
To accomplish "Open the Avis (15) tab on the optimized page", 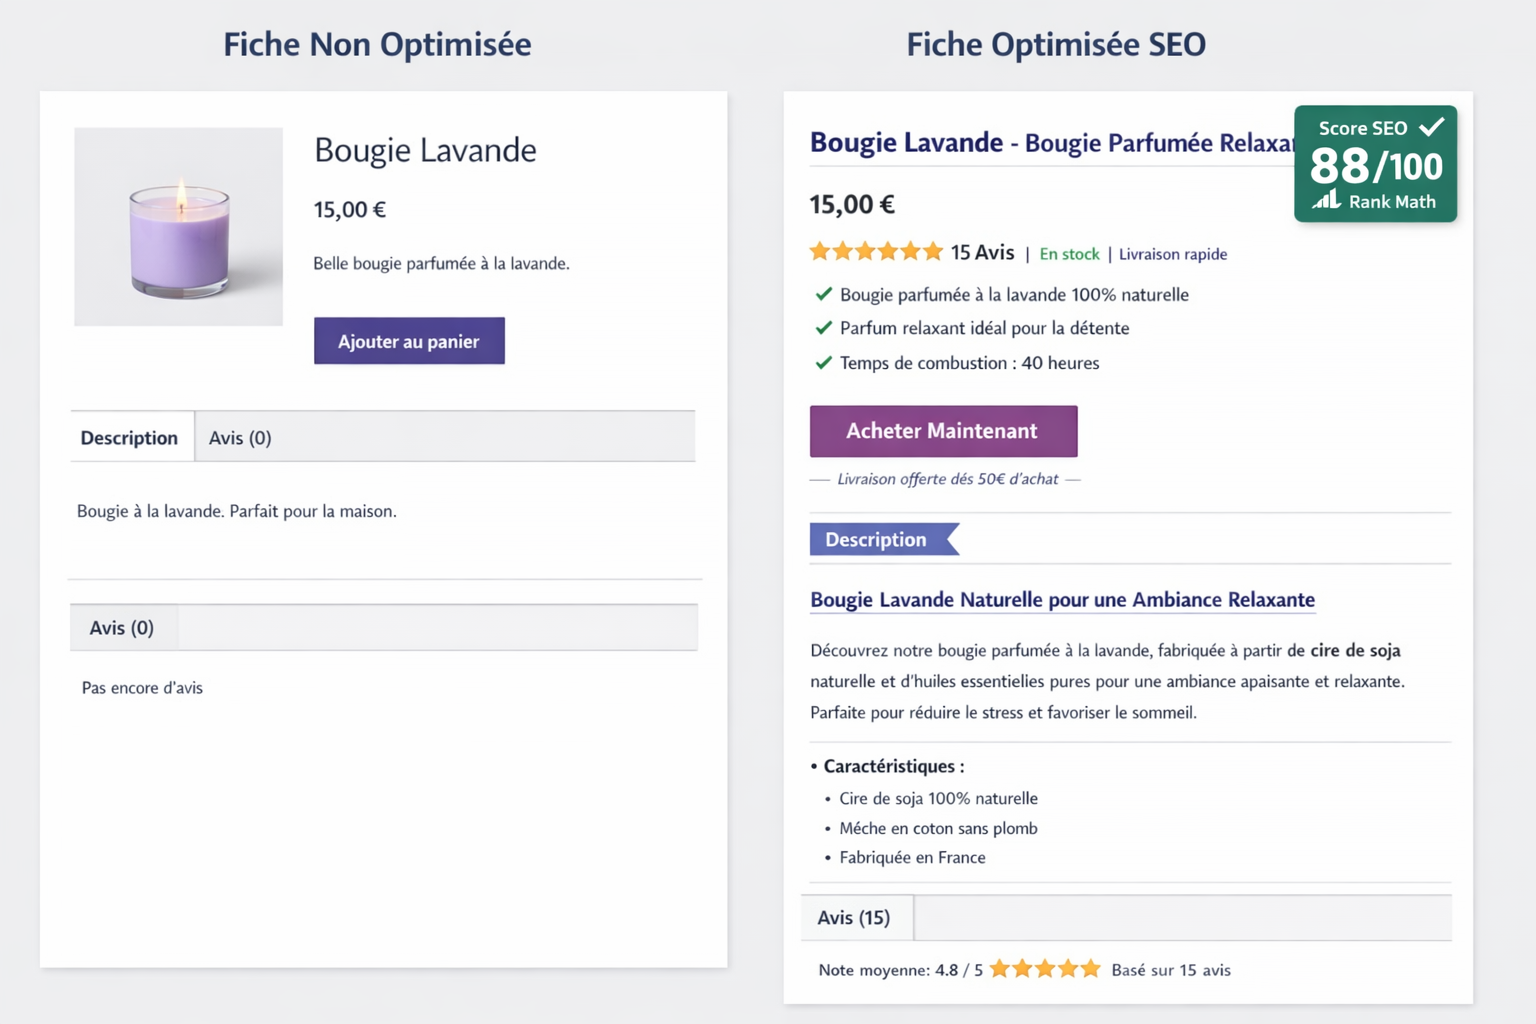I will pos(855,917).
